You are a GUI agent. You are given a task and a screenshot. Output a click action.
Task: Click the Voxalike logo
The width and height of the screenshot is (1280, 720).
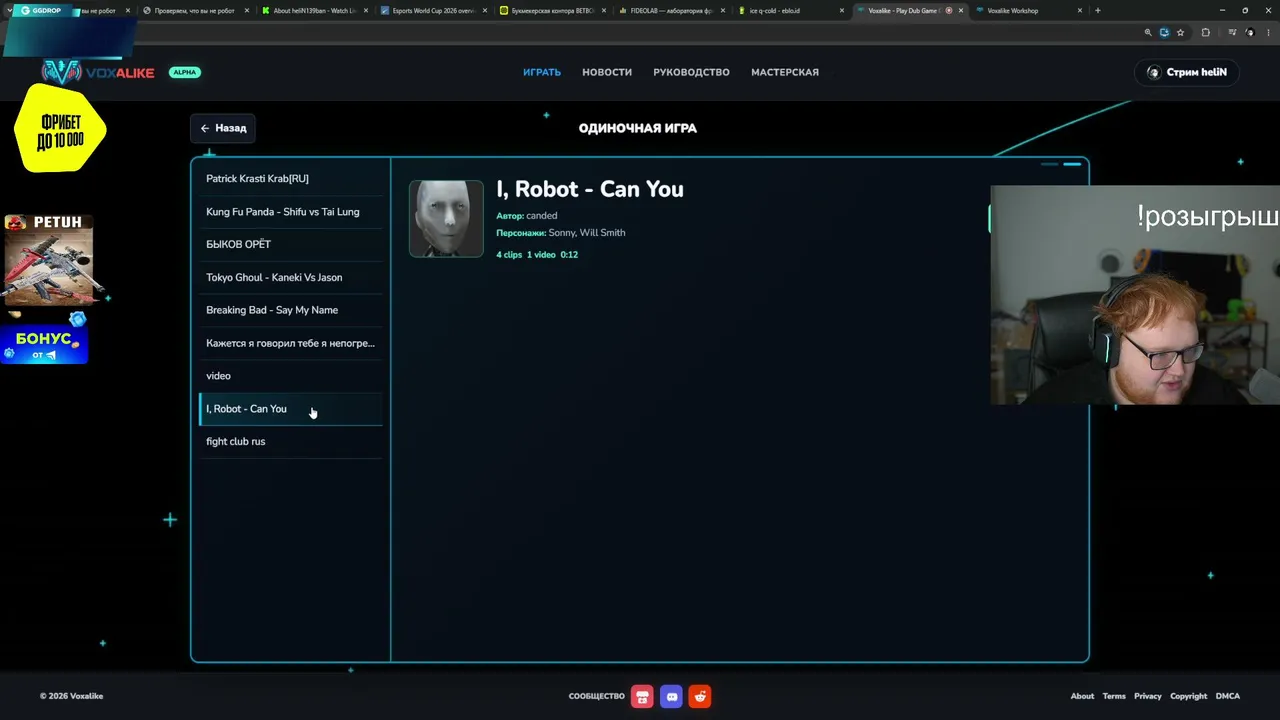pyautogui.click(x=98, y=72)
